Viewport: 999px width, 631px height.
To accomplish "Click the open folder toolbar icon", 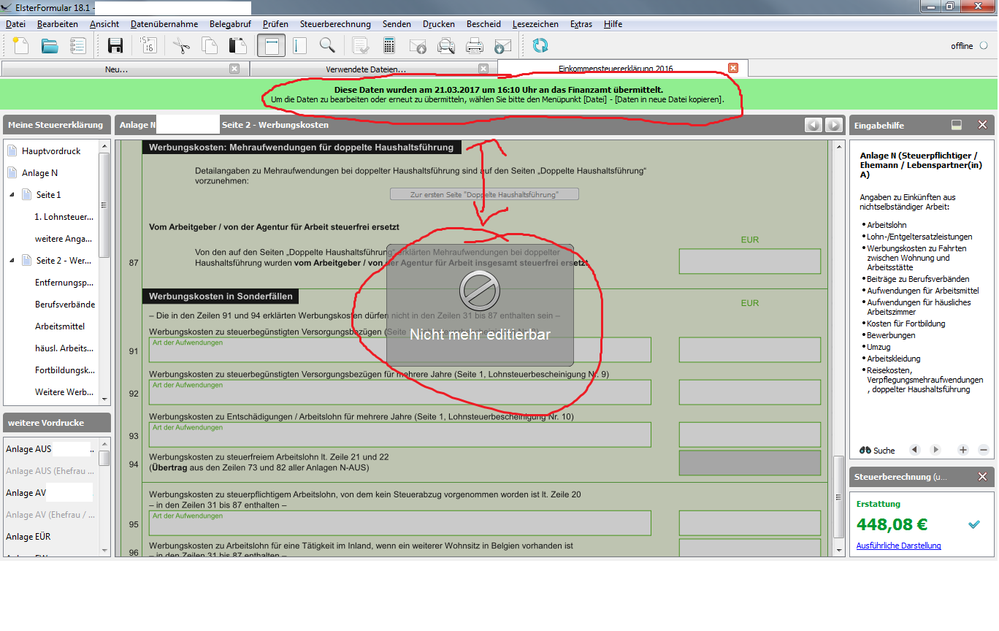I will pos(49,45).
